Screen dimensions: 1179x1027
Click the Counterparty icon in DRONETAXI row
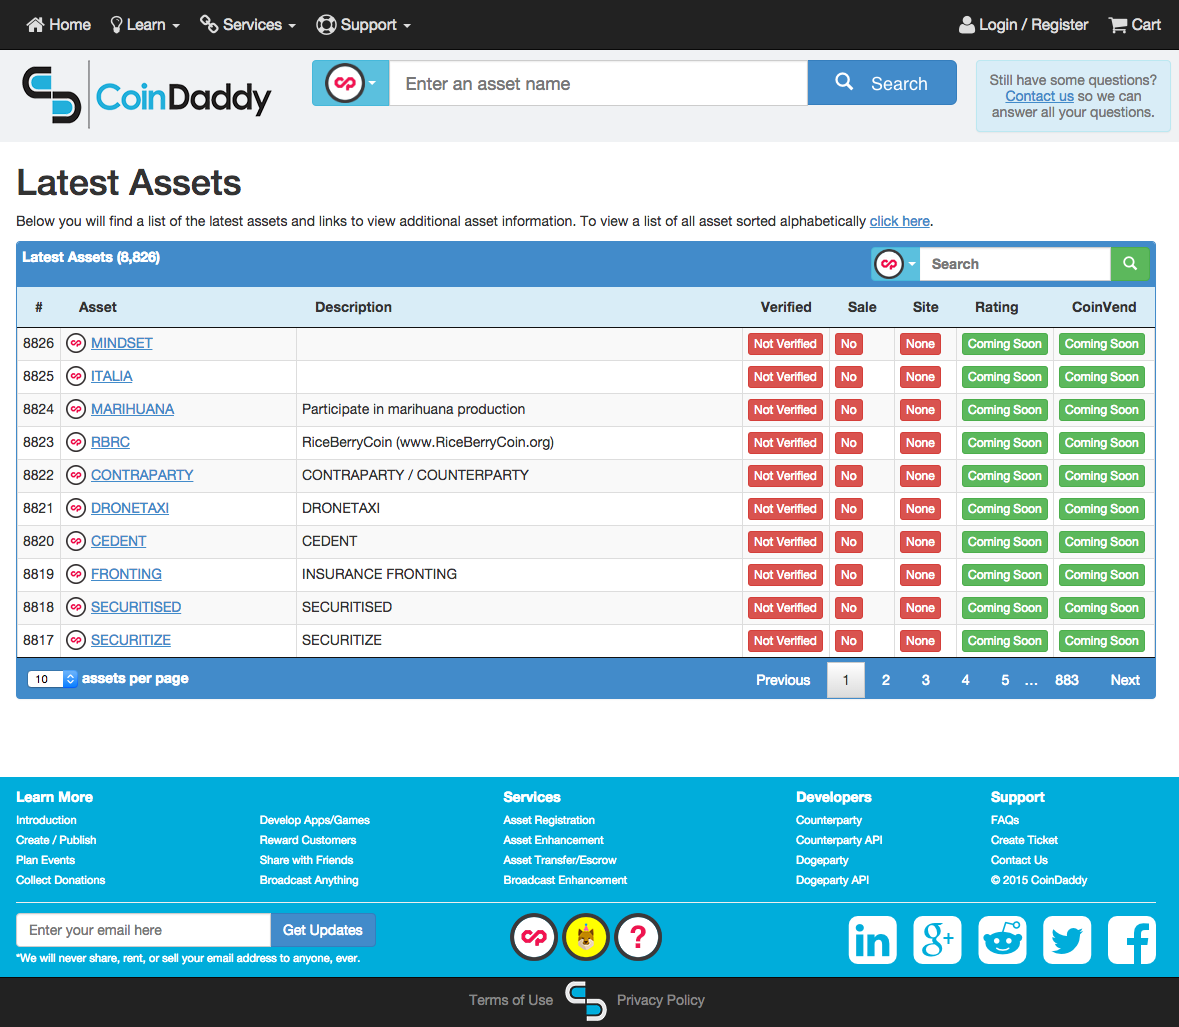(76, 509)
